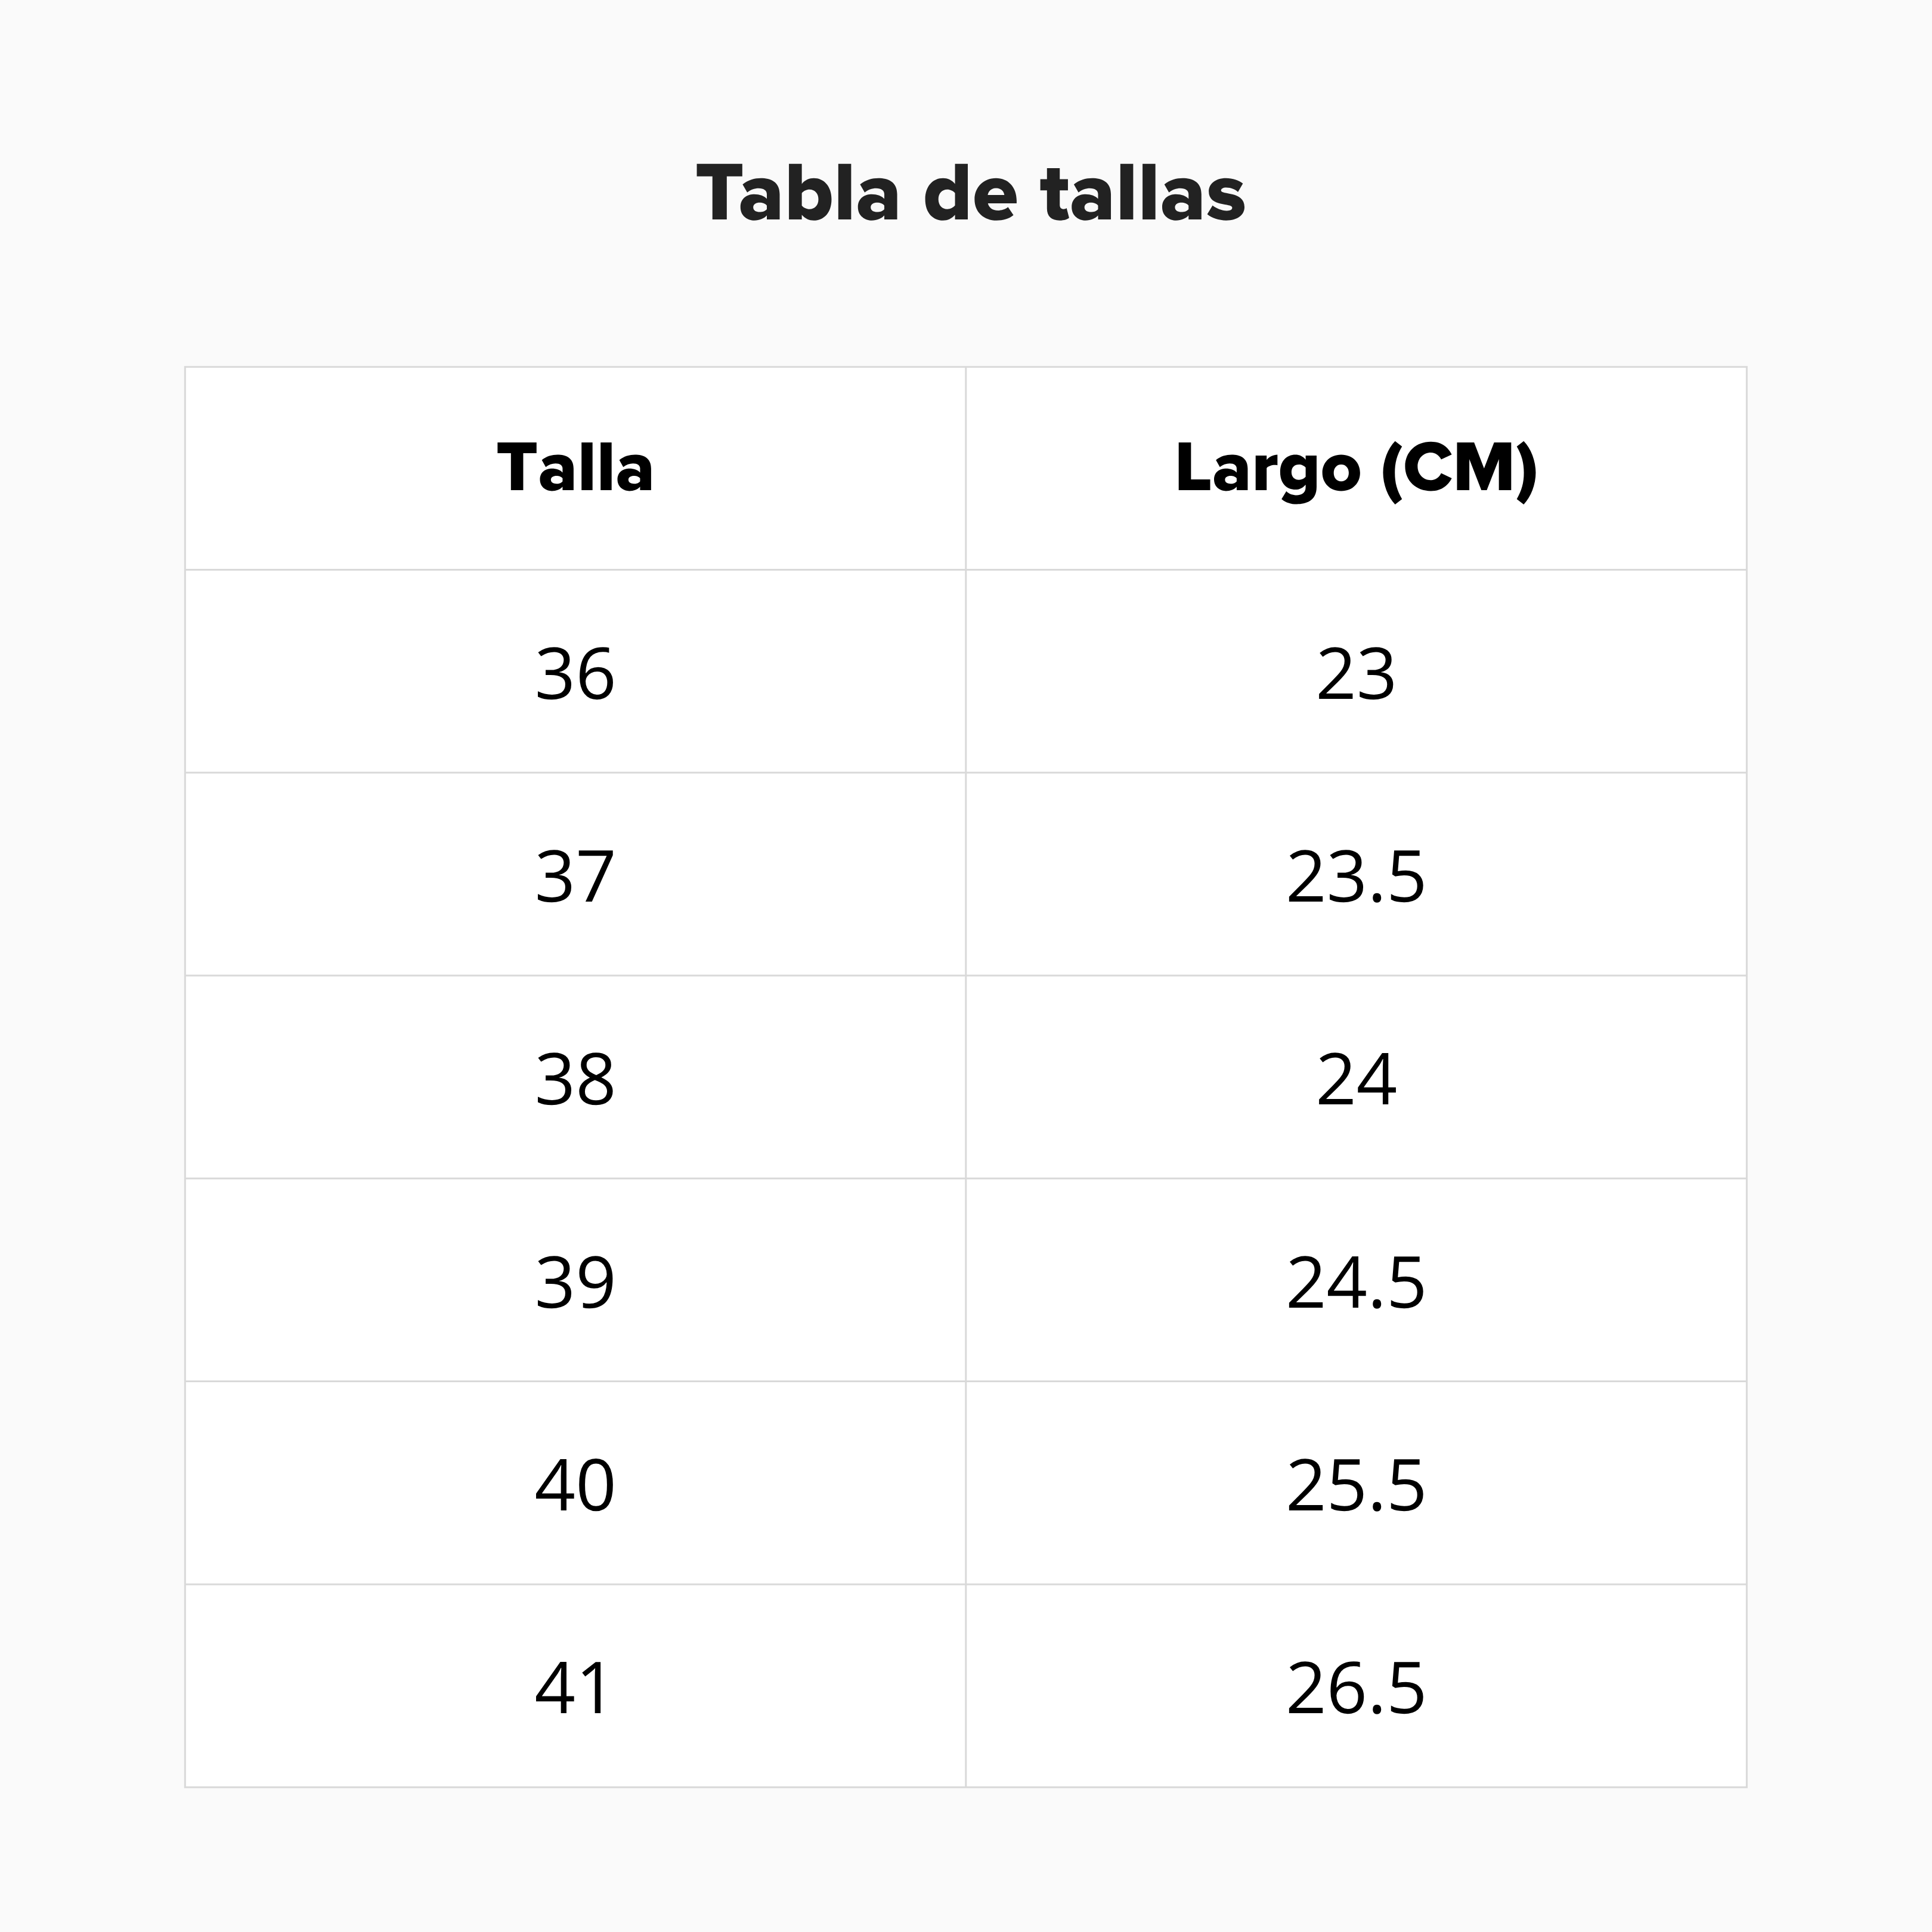This screenshot has width=1932, height=1932.
Task: Click the divider between Talla and Largo headers
Action: point(966,468)
